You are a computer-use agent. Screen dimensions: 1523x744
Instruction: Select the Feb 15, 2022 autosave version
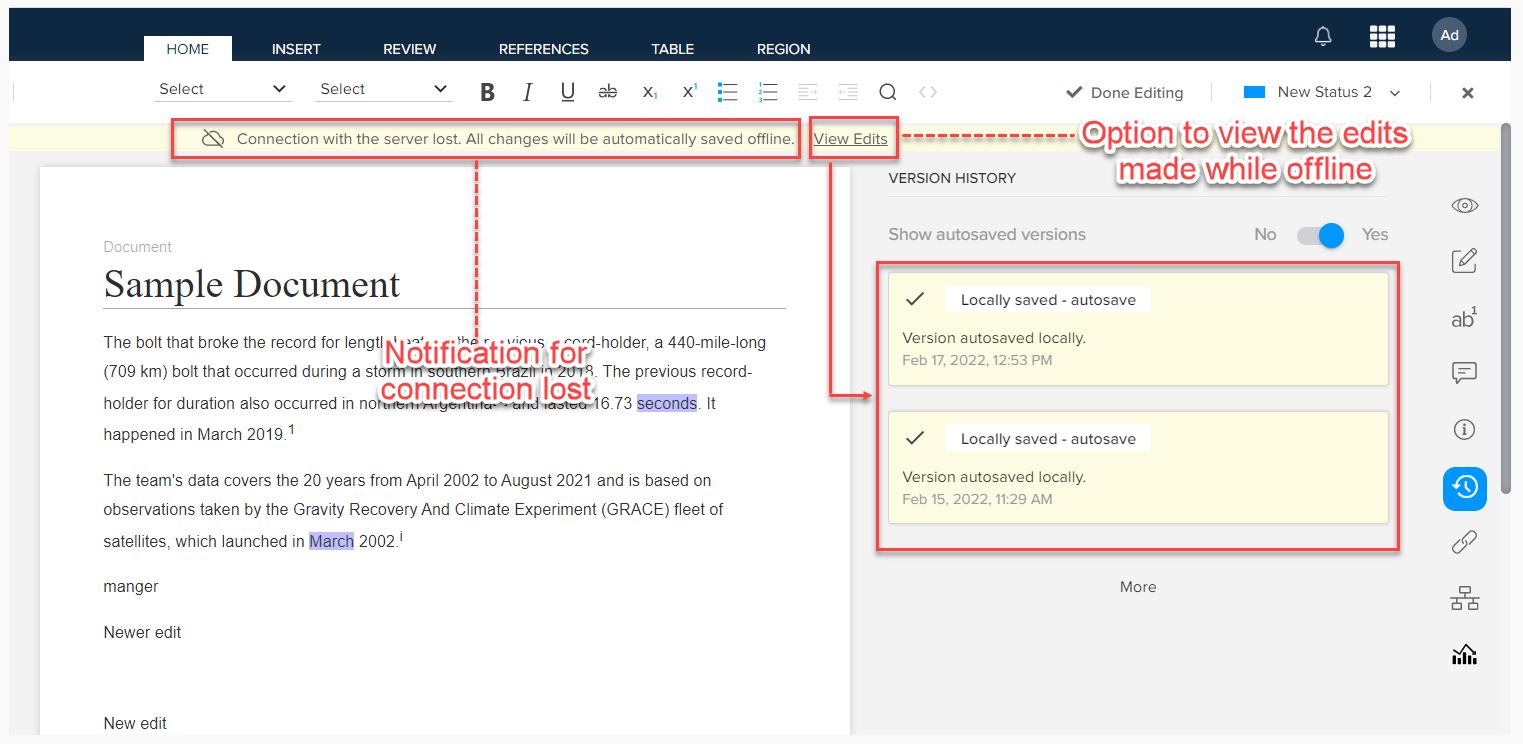[x=1138, y=468]
